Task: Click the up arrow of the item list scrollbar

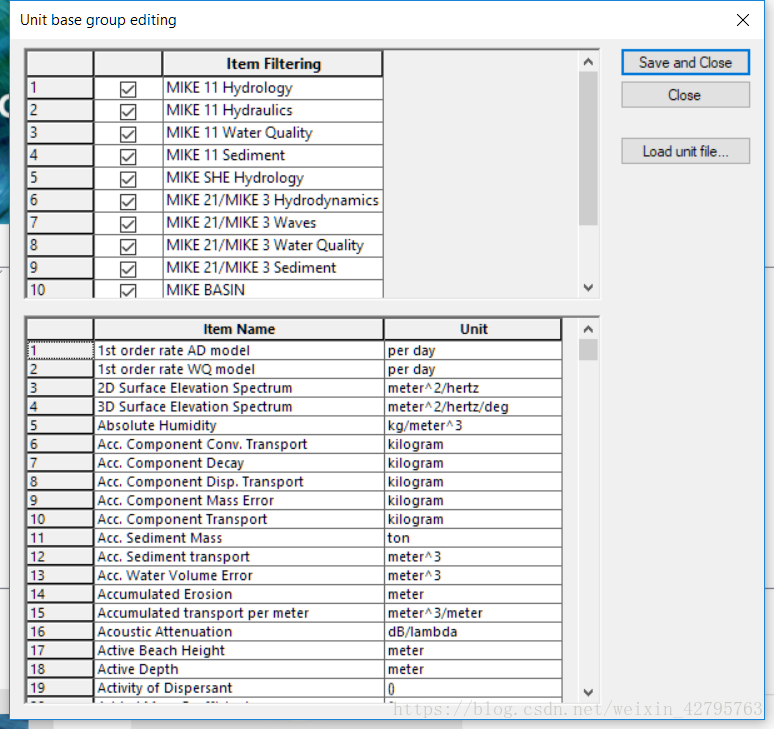Action: click(588, 329)
